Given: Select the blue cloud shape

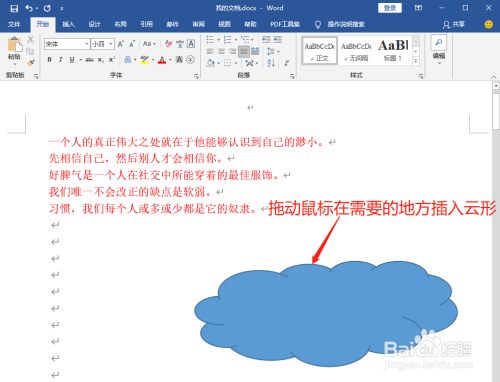Looking at the screenshot, I should (x=326, y=313).
